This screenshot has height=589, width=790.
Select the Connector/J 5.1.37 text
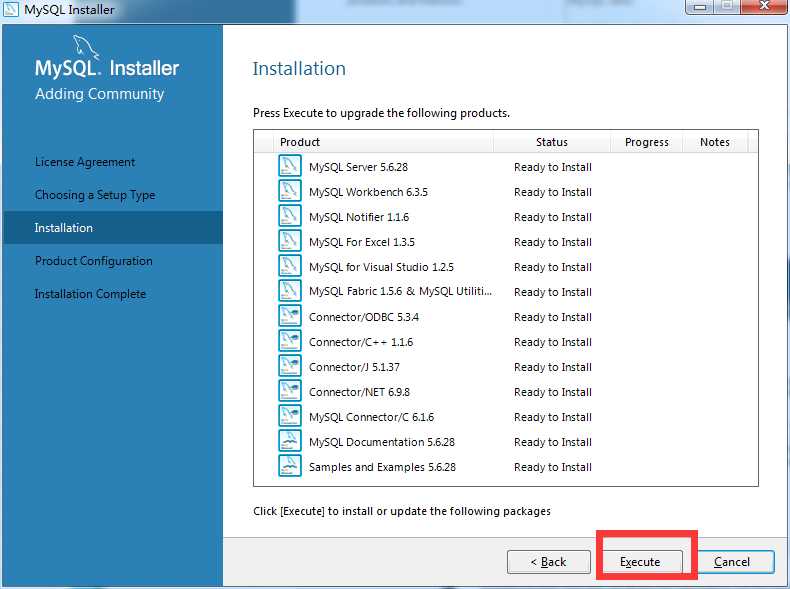(354, 367)
